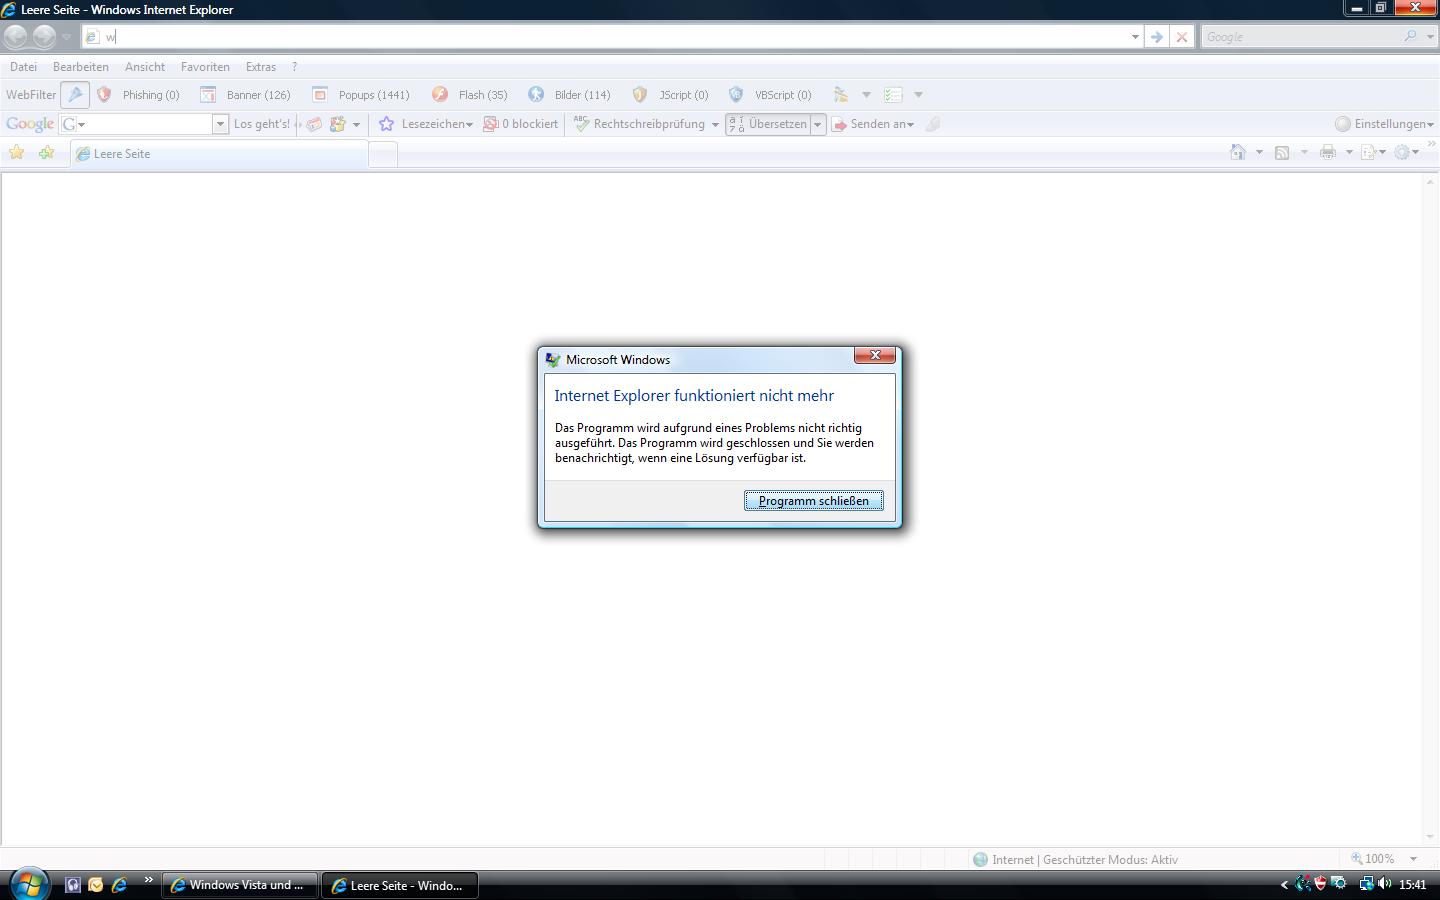Open the Ansicht menu
The width and height of the screenshot is (1440, 900).
tap(145, 67)
